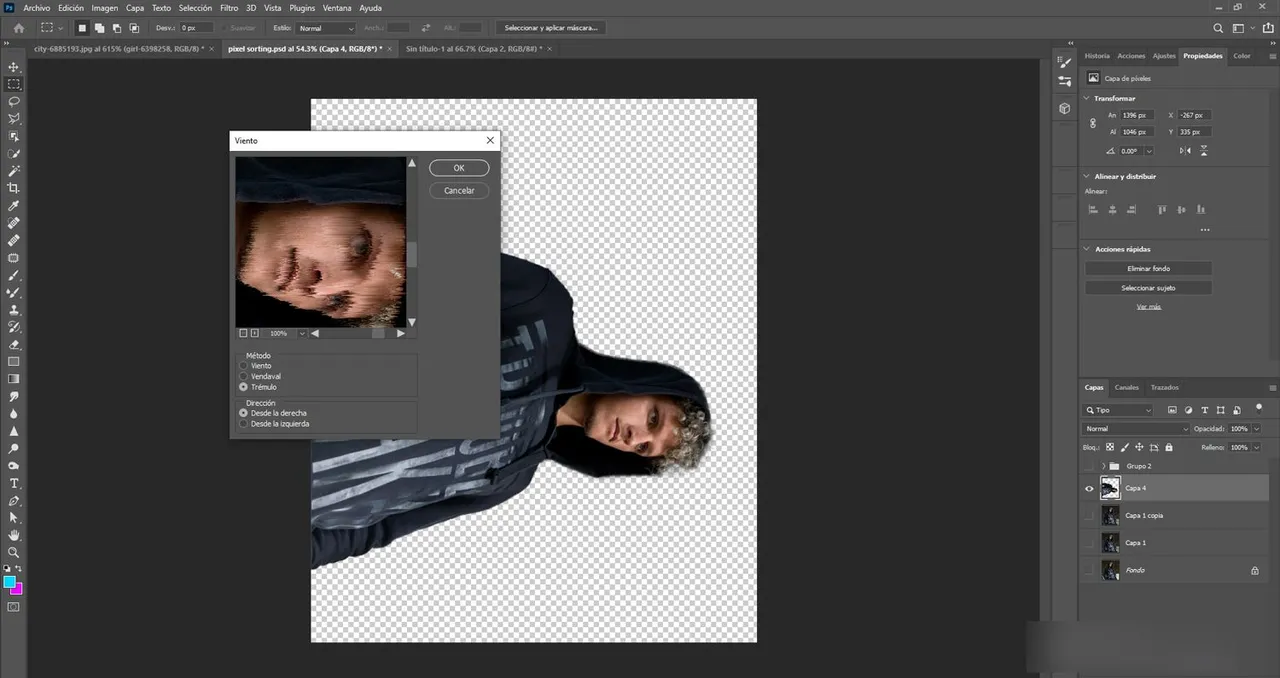Select the Brush tool

[14, 275]
